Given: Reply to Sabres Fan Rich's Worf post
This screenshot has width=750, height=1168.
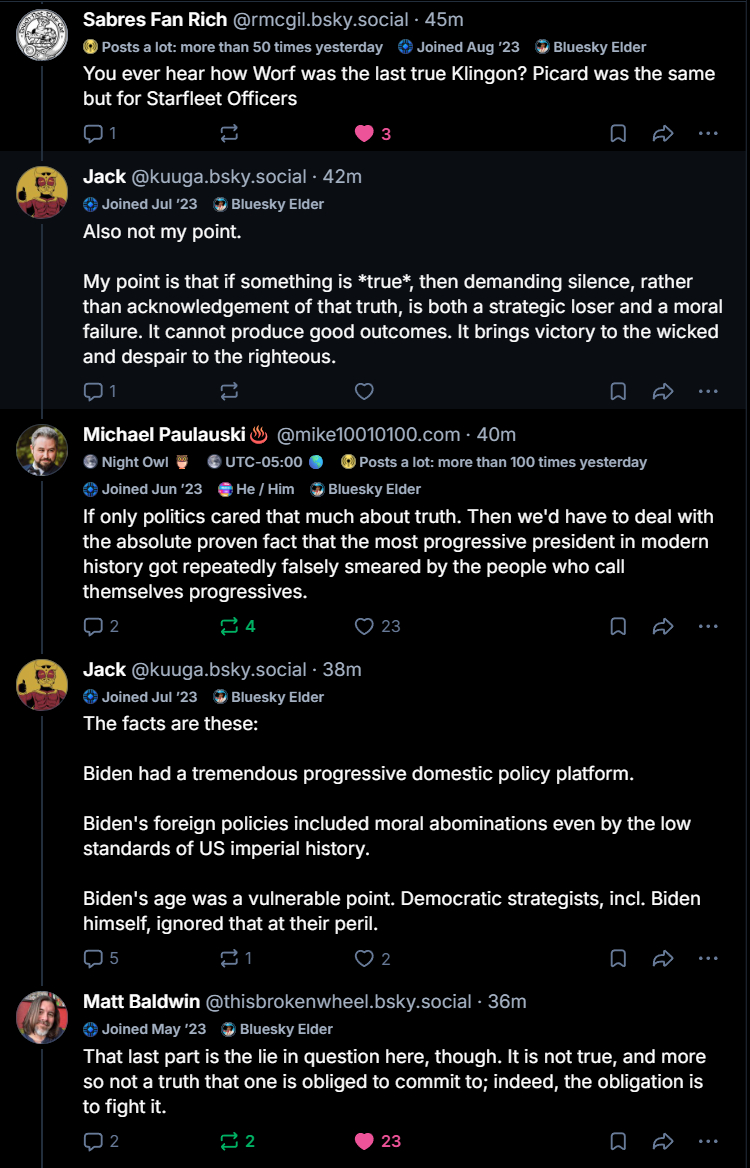Looking at the screenshot, I should click(93, 134).
